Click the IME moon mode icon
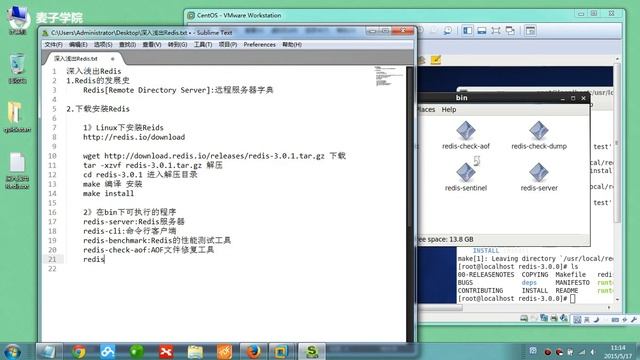The image size is (640, 360). [x=596, y=320]
